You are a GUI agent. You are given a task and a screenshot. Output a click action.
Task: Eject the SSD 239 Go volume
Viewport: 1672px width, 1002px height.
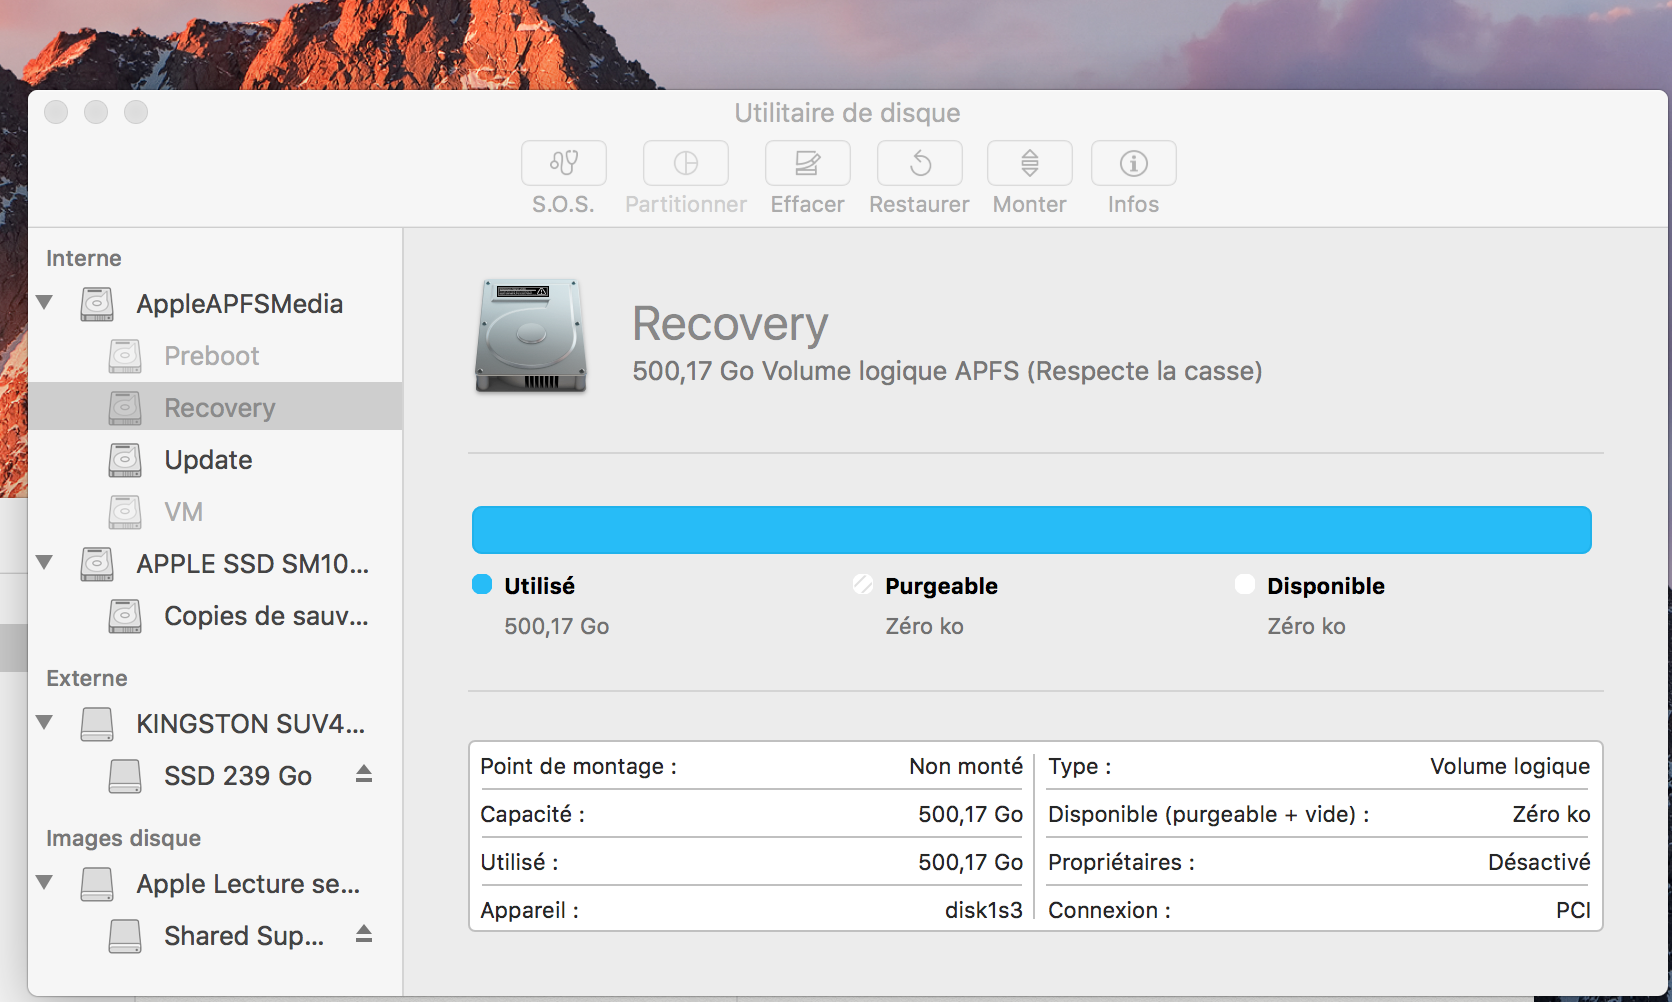(364, 774)
